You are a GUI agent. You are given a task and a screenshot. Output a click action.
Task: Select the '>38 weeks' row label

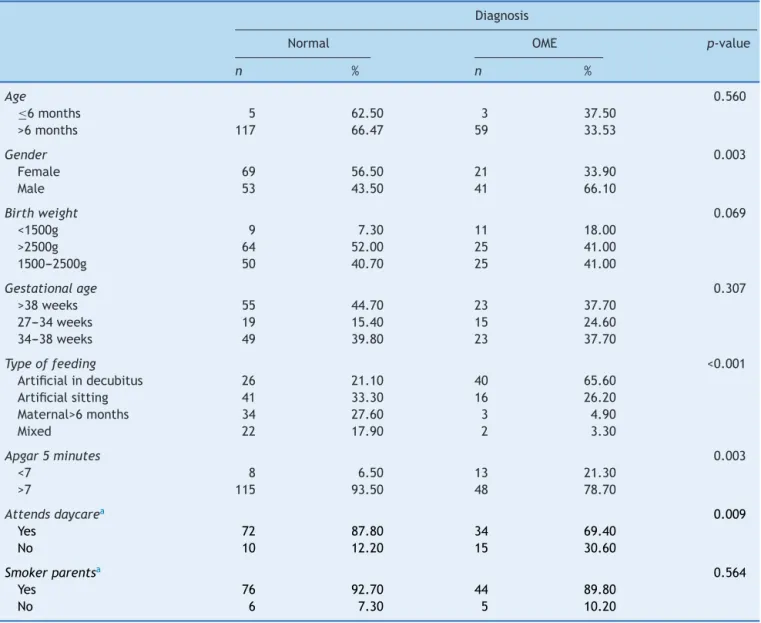48,305
